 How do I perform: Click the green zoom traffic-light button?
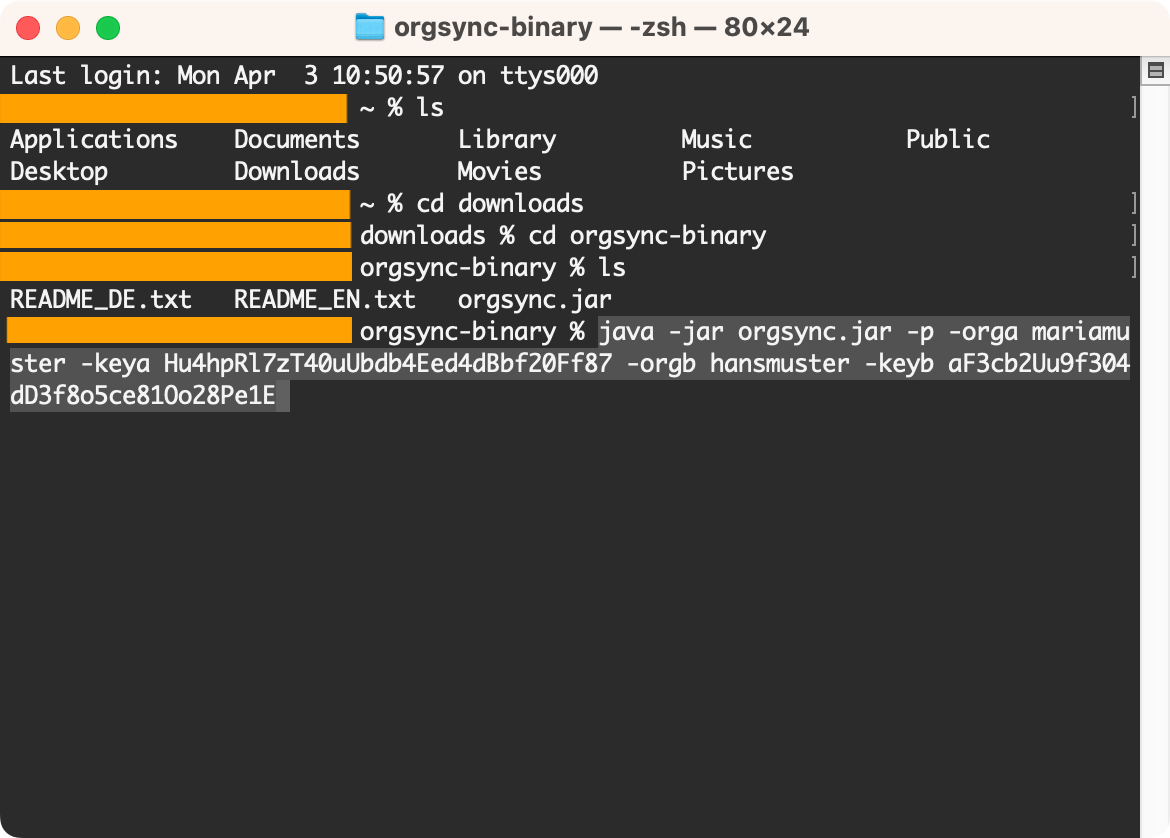[108, 28]
